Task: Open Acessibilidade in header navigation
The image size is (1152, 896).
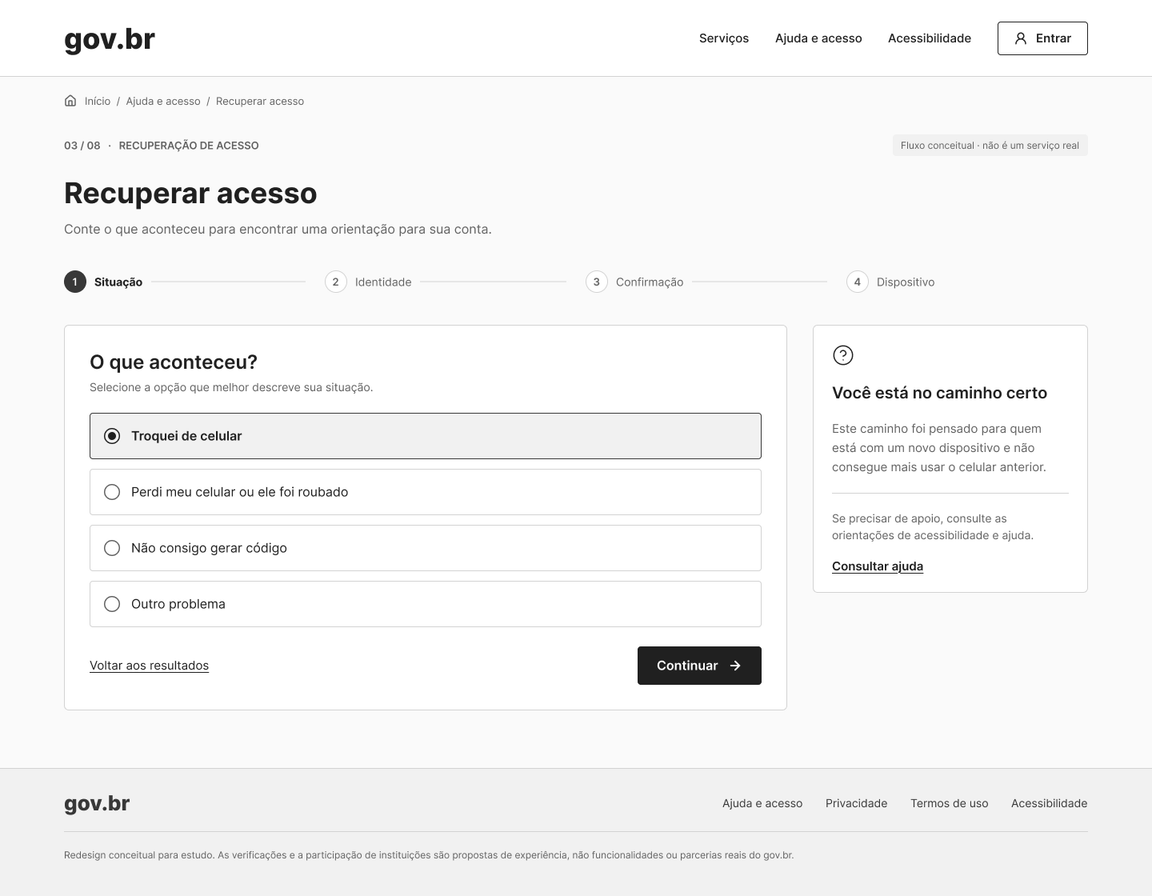Action: (929, 38)
